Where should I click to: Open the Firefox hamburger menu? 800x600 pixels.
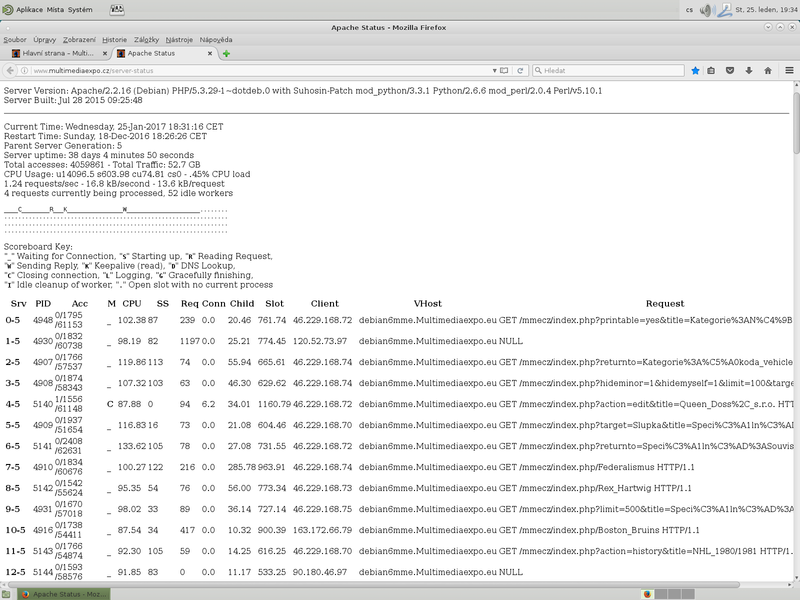789,71
